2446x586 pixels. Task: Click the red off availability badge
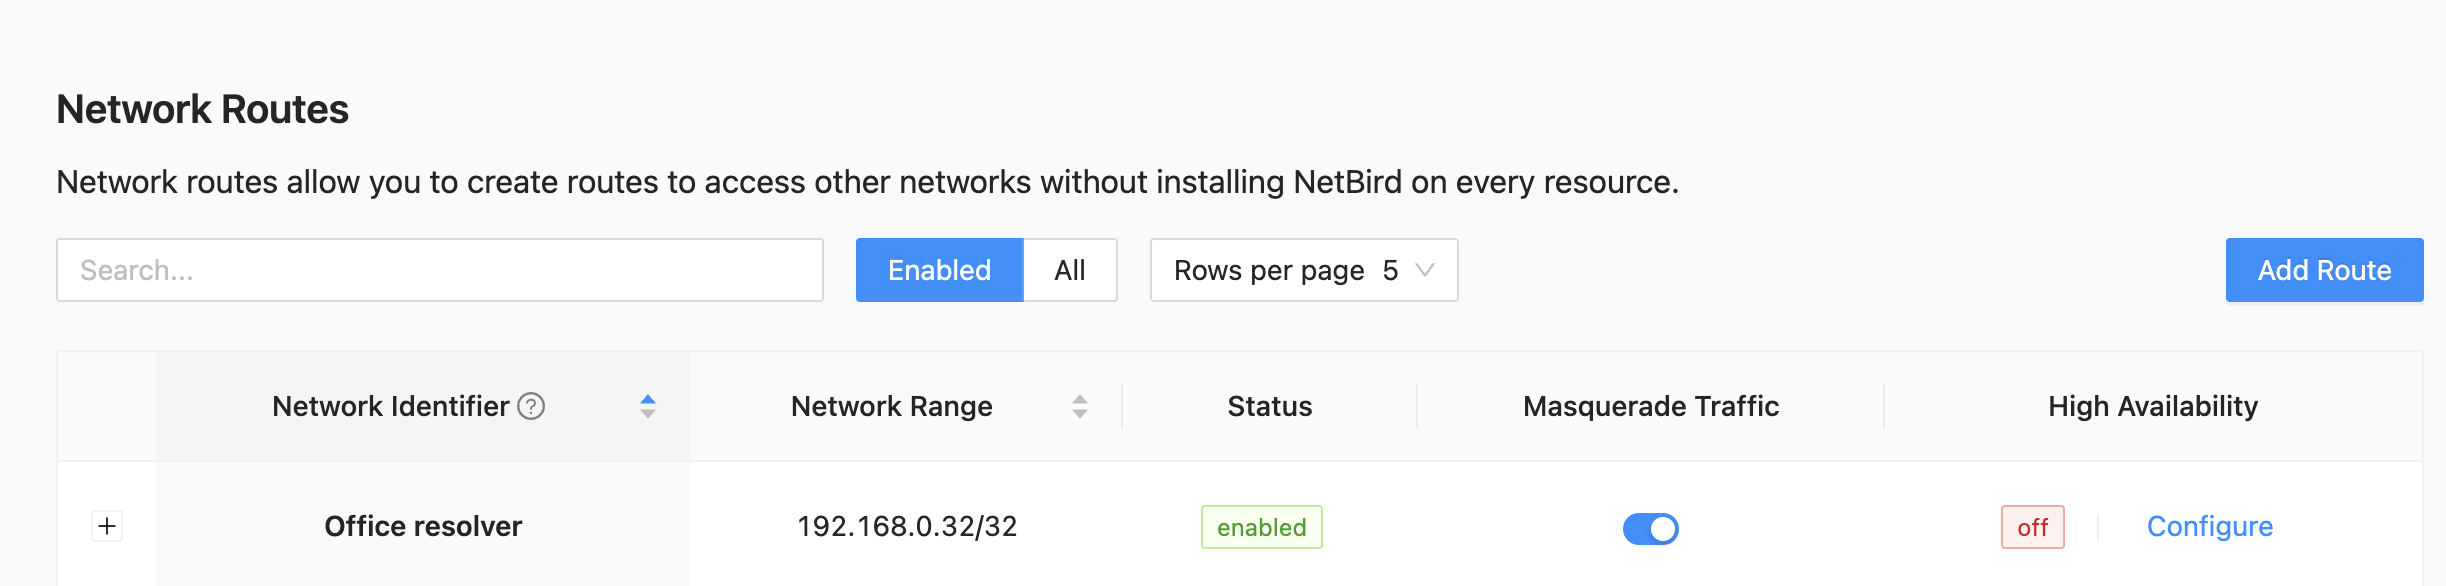pos(2032,527)
